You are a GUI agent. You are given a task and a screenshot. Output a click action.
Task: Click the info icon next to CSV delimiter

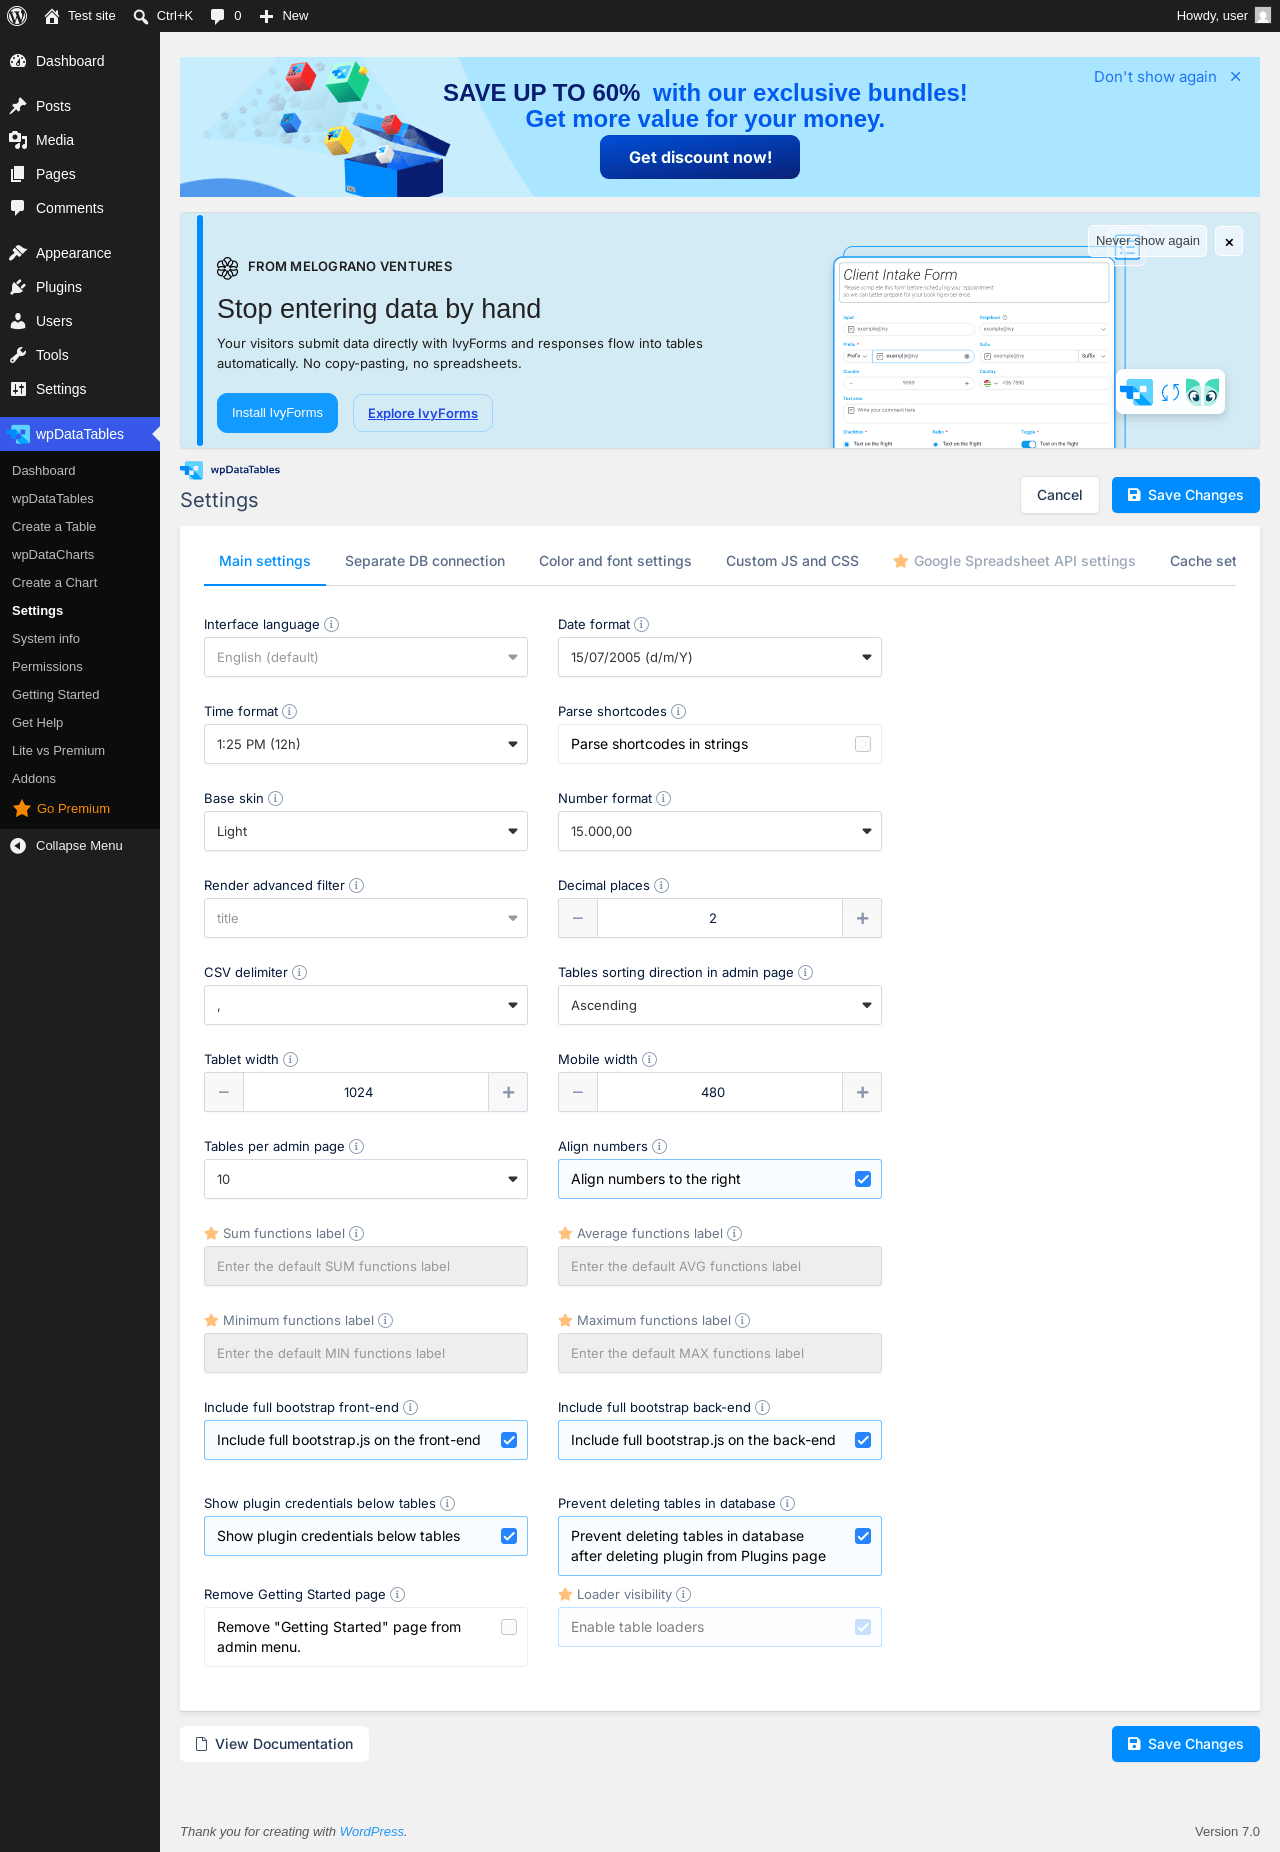tap(300, 972)
